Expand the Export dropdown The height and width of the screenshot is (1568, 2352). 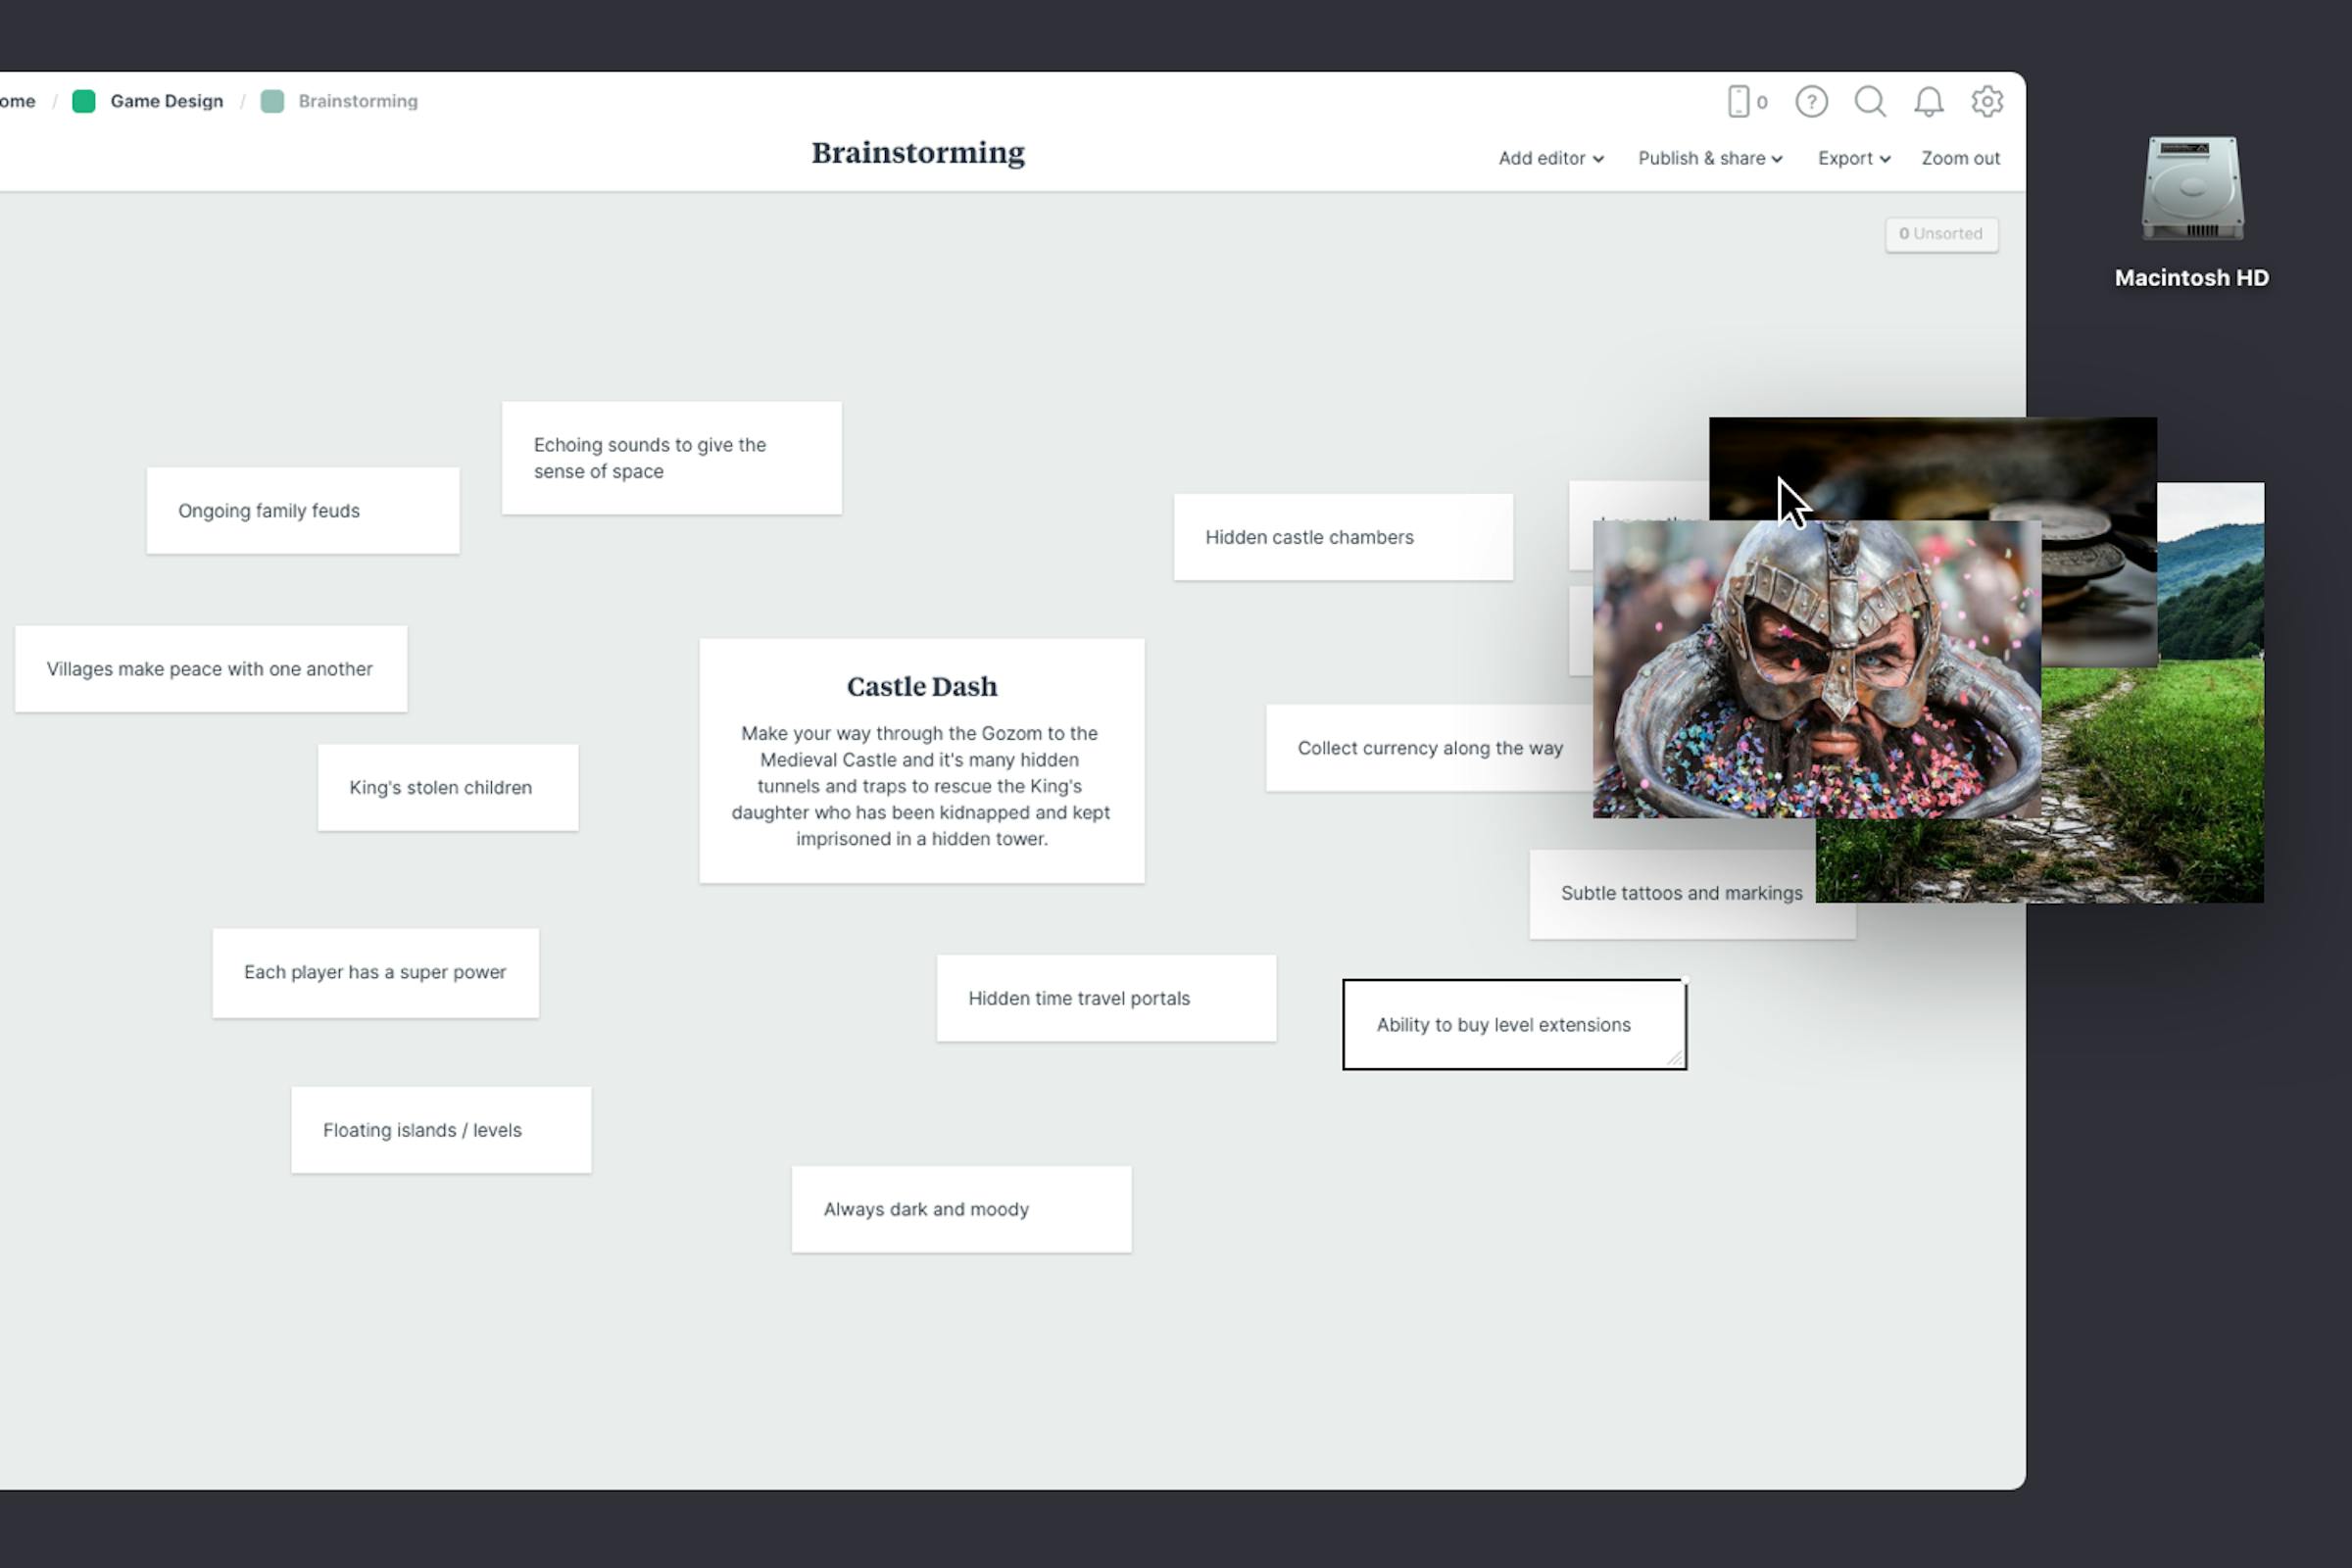click(x=1852, y=158)
